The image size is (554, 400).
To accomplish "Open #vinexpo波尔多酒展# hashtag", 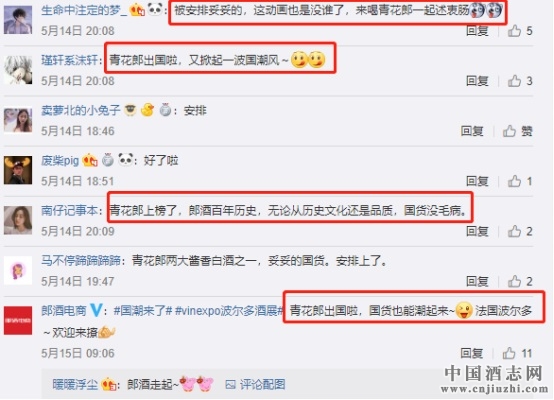I will coord(229,311).
